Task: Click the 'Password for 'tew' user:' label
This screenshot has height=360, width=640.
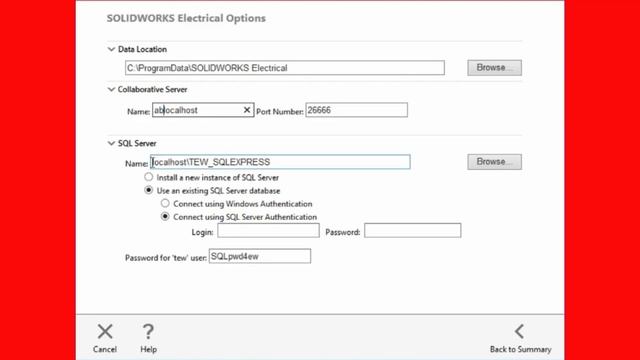Action: click(166, 258)
